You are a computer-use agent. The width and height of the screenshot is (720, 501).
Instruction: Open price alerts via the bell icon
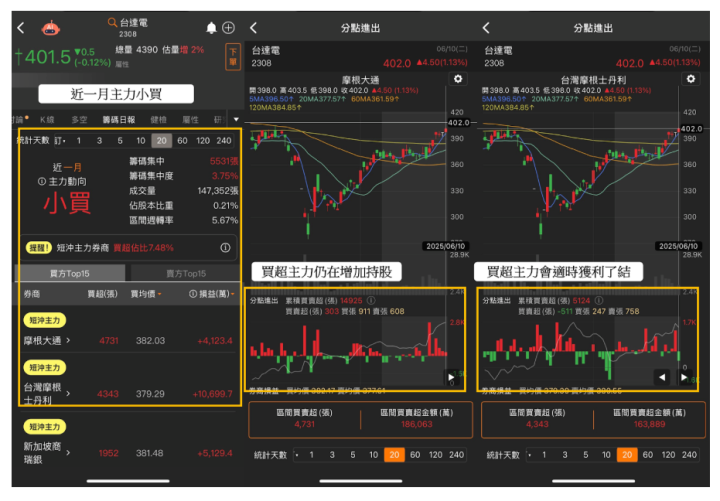click(x=211, y=28)
